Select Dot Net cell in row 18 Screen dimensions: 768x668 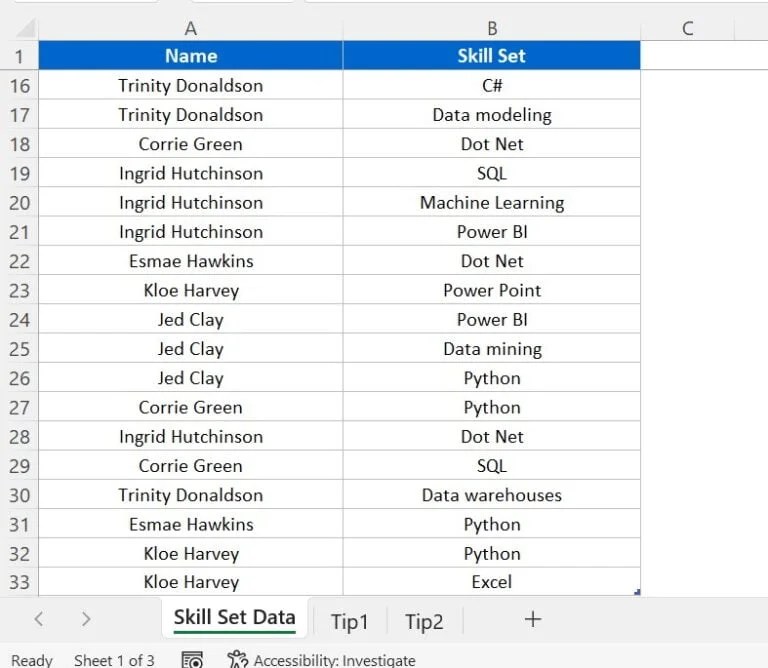click(492, 144)
